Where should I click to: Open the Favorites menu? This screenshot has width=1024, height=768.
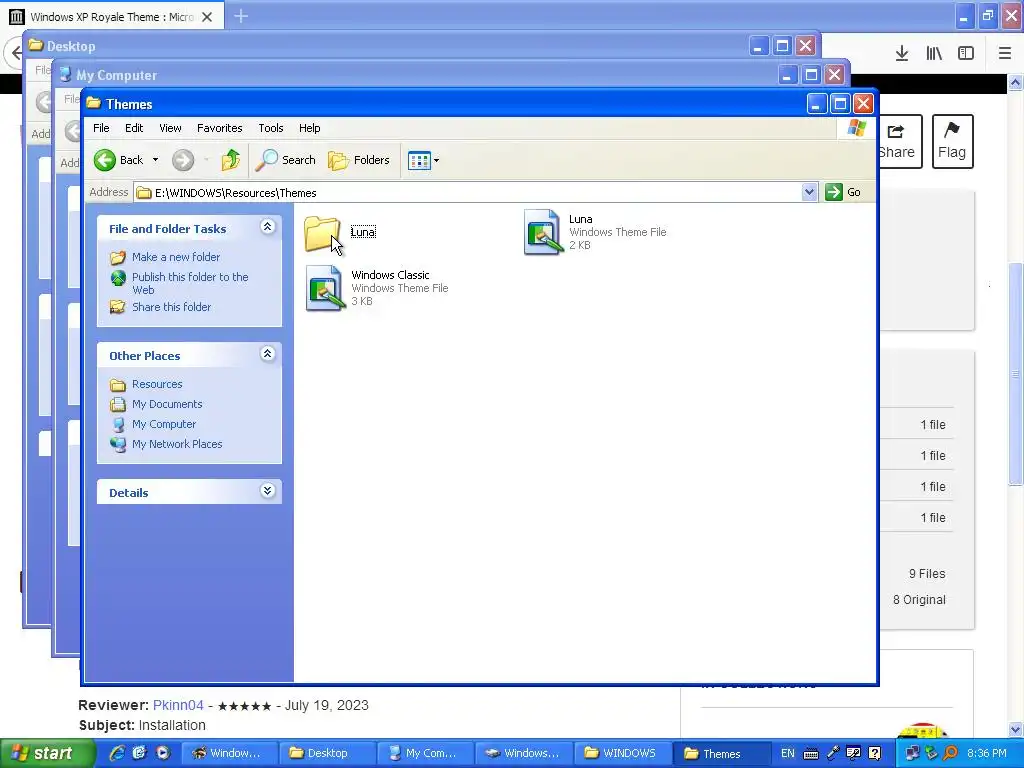(x=219, y=128)
